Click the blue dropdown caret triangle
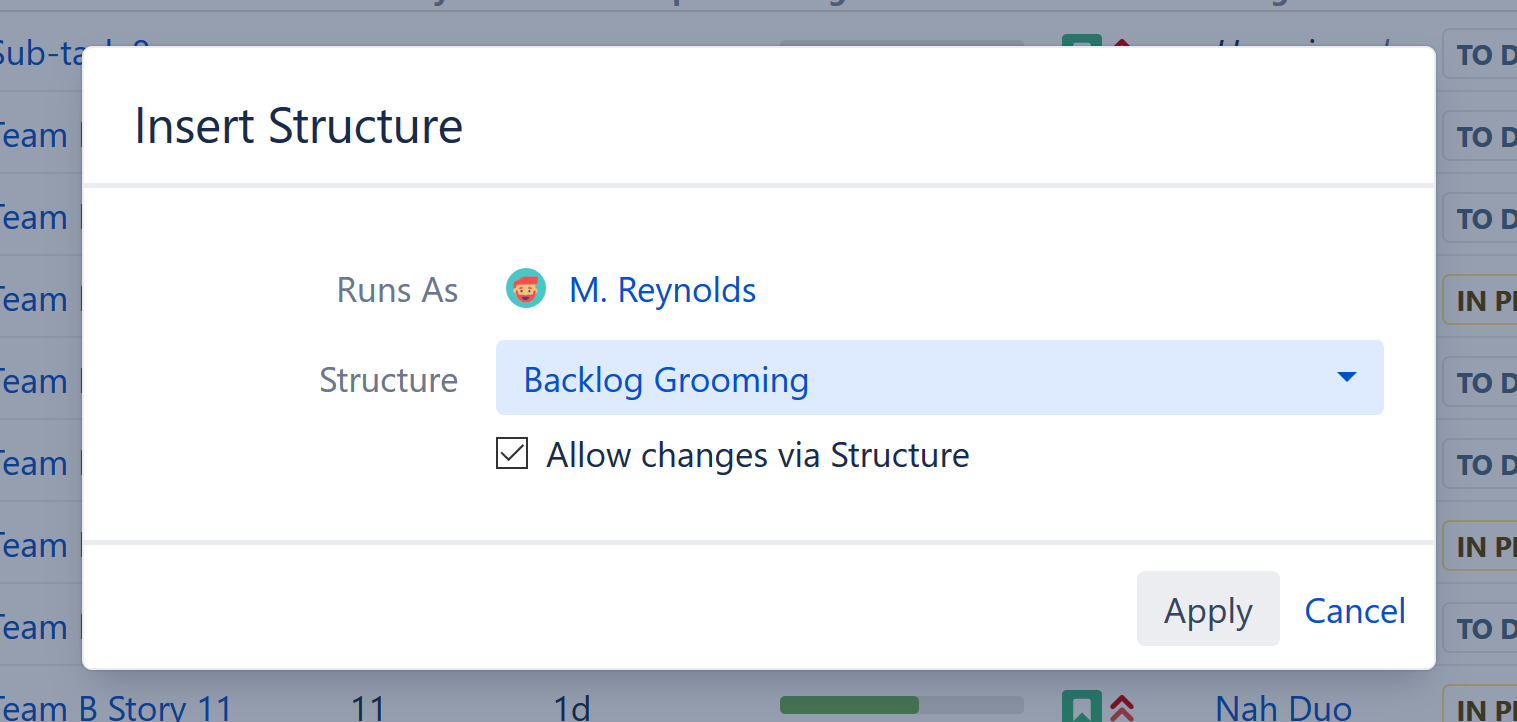 1346,377
